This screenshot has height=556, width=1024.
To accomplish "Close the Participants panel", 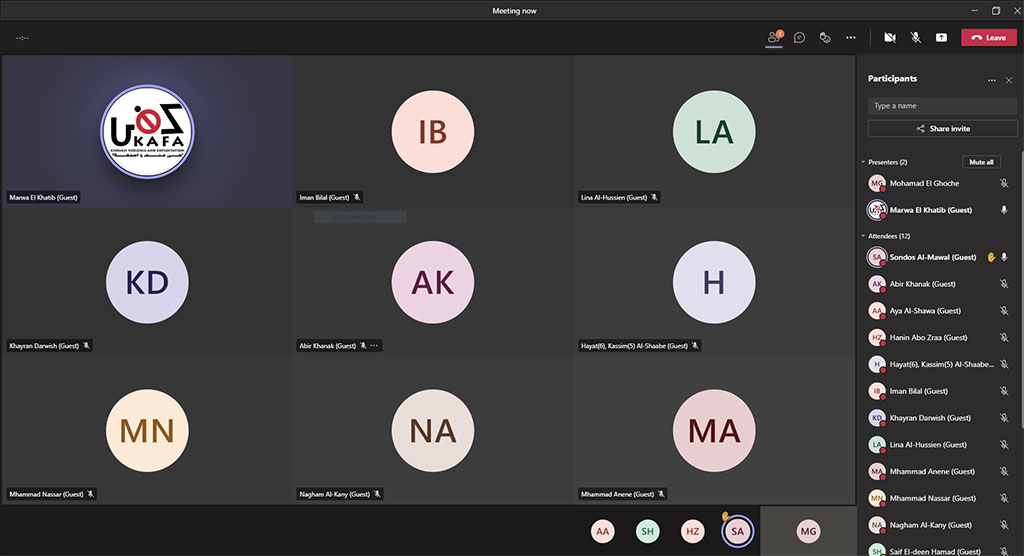I will coord(1008,80).
